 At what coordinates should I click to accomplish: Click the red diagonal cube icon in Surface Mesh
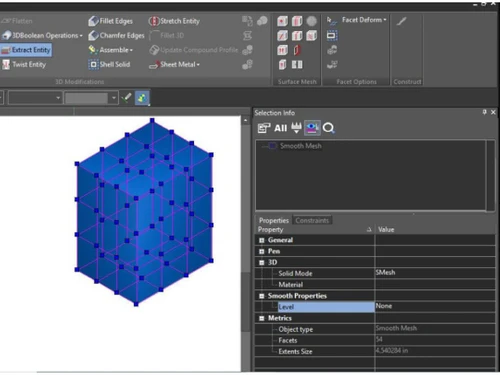click(282, 35)
